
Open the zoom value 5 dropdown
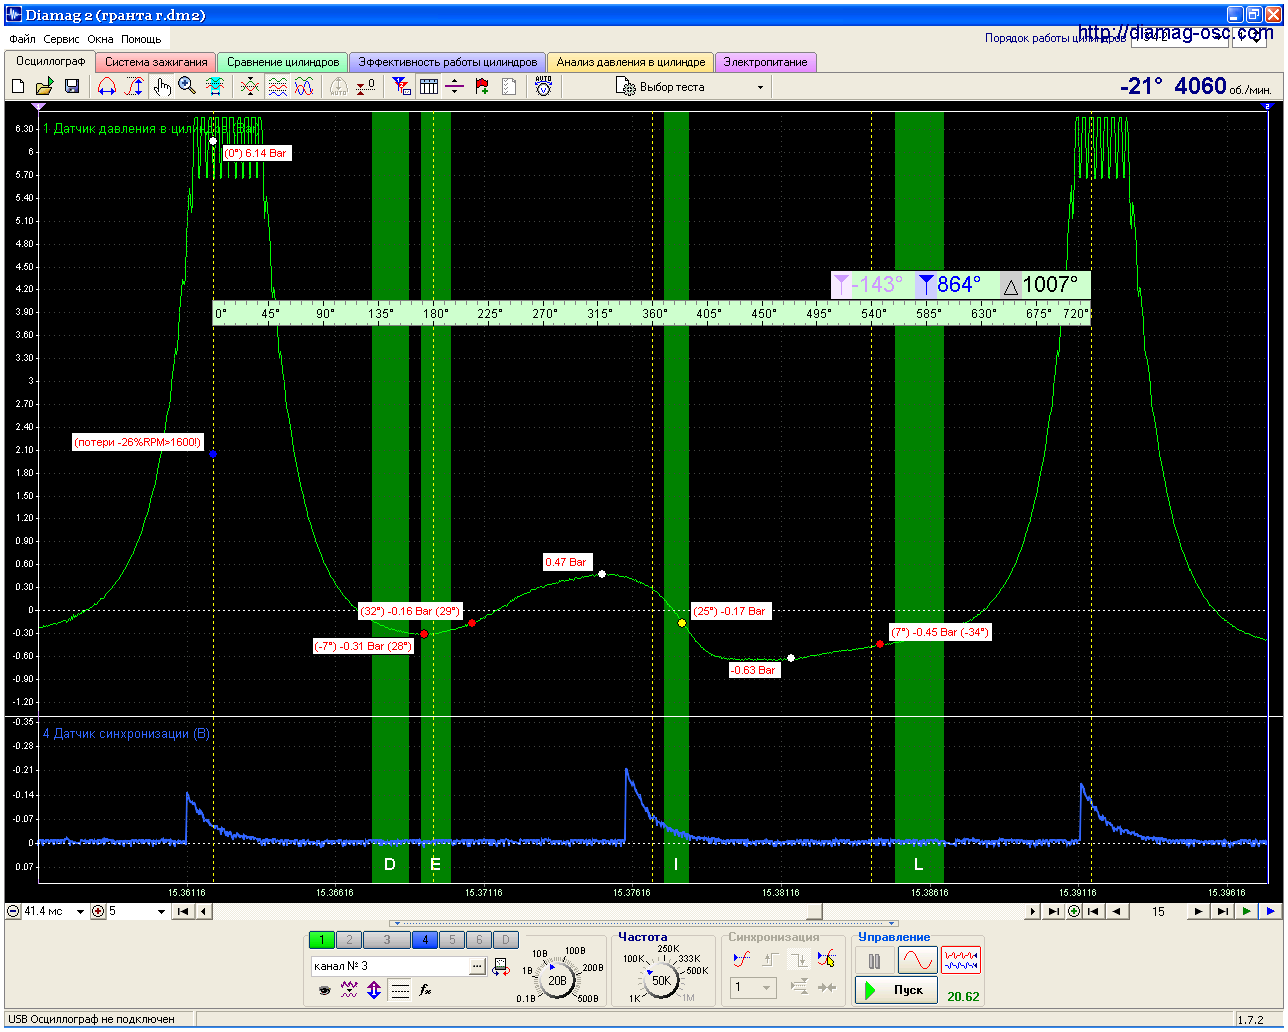click(x=161, y=912)
